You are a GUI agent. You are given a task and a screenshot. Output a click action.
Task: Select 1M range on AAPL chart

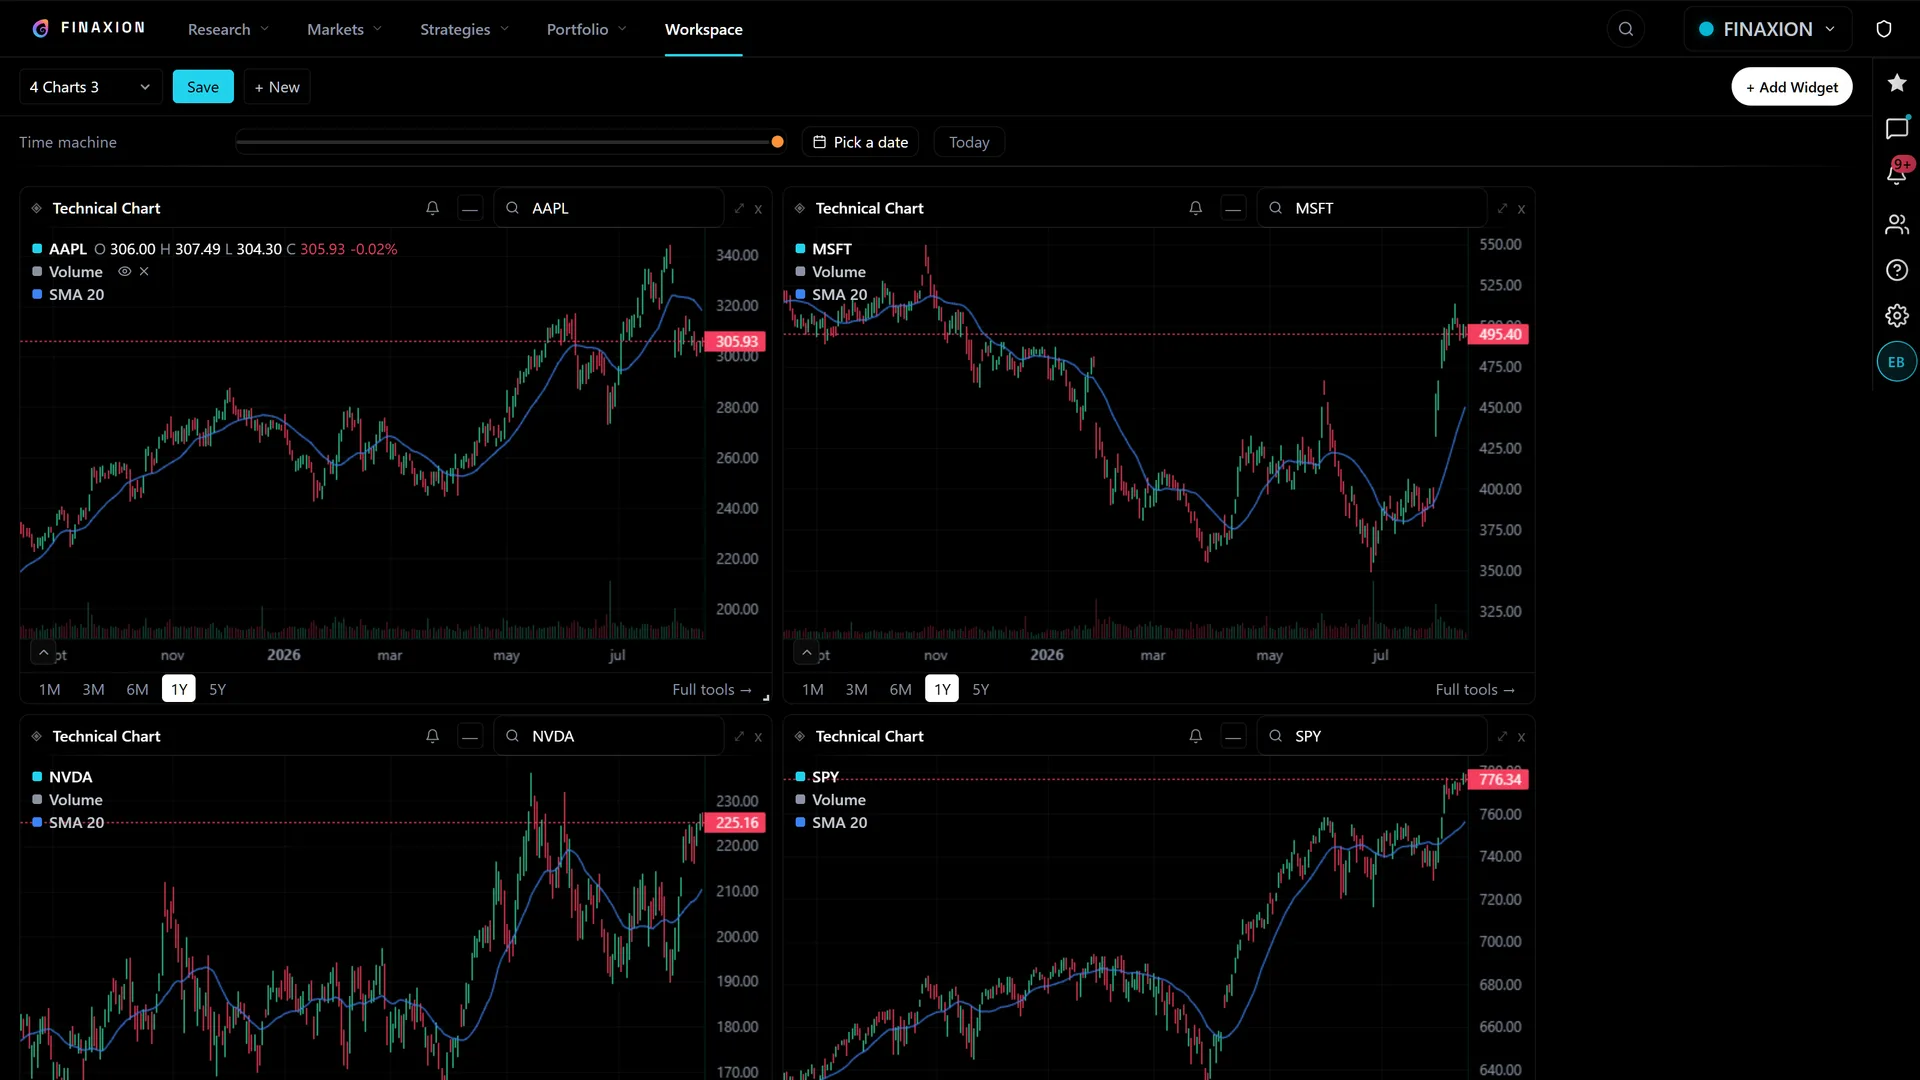coord(50,689)
